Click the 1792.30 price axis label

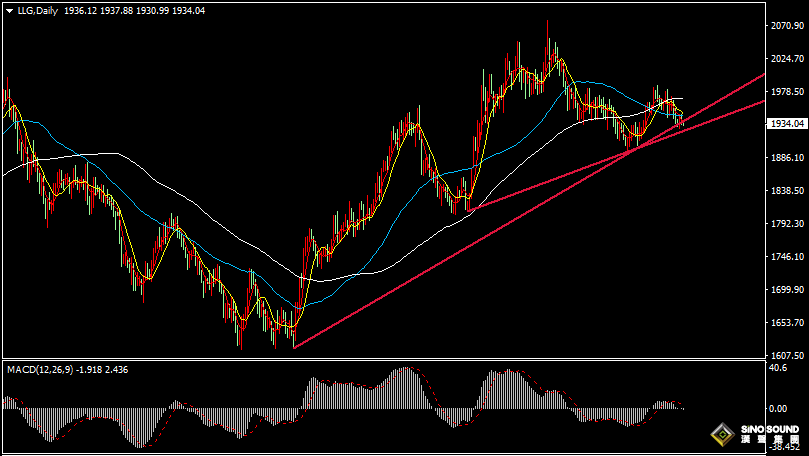(787, 224)
